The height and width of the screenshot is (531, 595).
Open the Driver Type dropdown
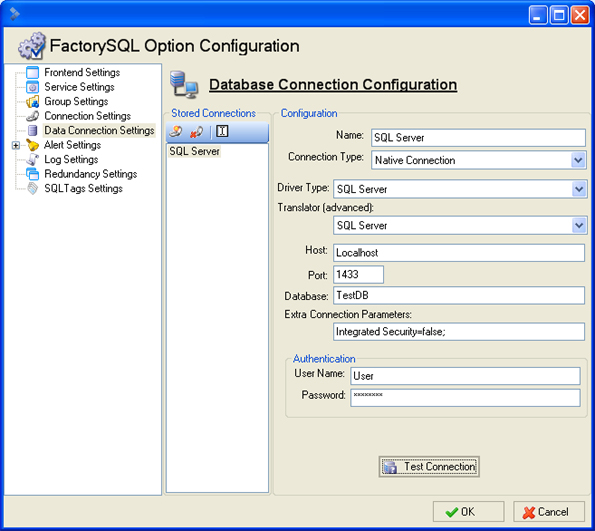[x=579, y=189]
